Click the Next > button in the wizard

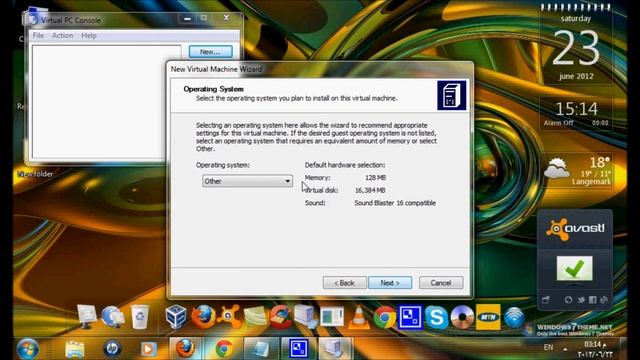[x=390, y=282]
